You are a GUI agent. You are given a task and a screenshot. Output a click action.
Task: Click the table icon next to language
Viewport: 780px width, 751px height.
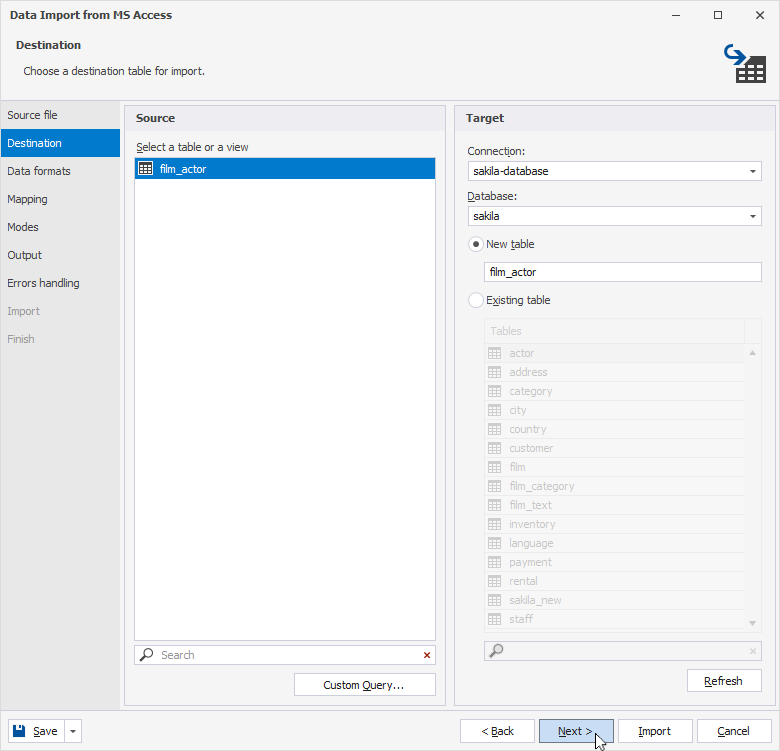click(x=494, y=543)
